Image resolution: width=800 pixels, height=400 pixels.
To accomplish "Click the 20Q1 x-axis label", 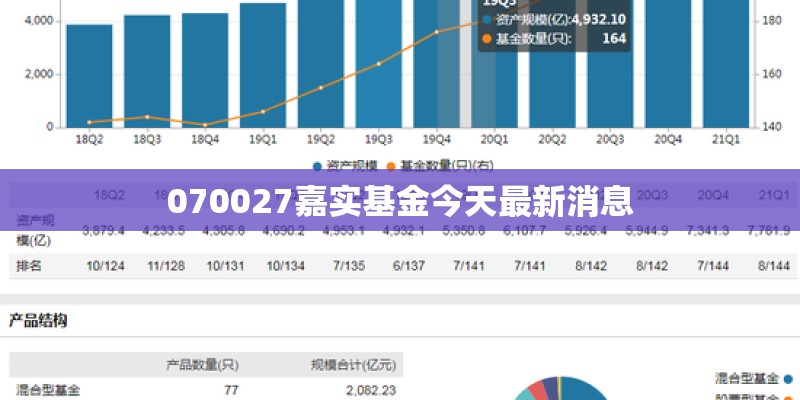I will click(x=494, y=139).
